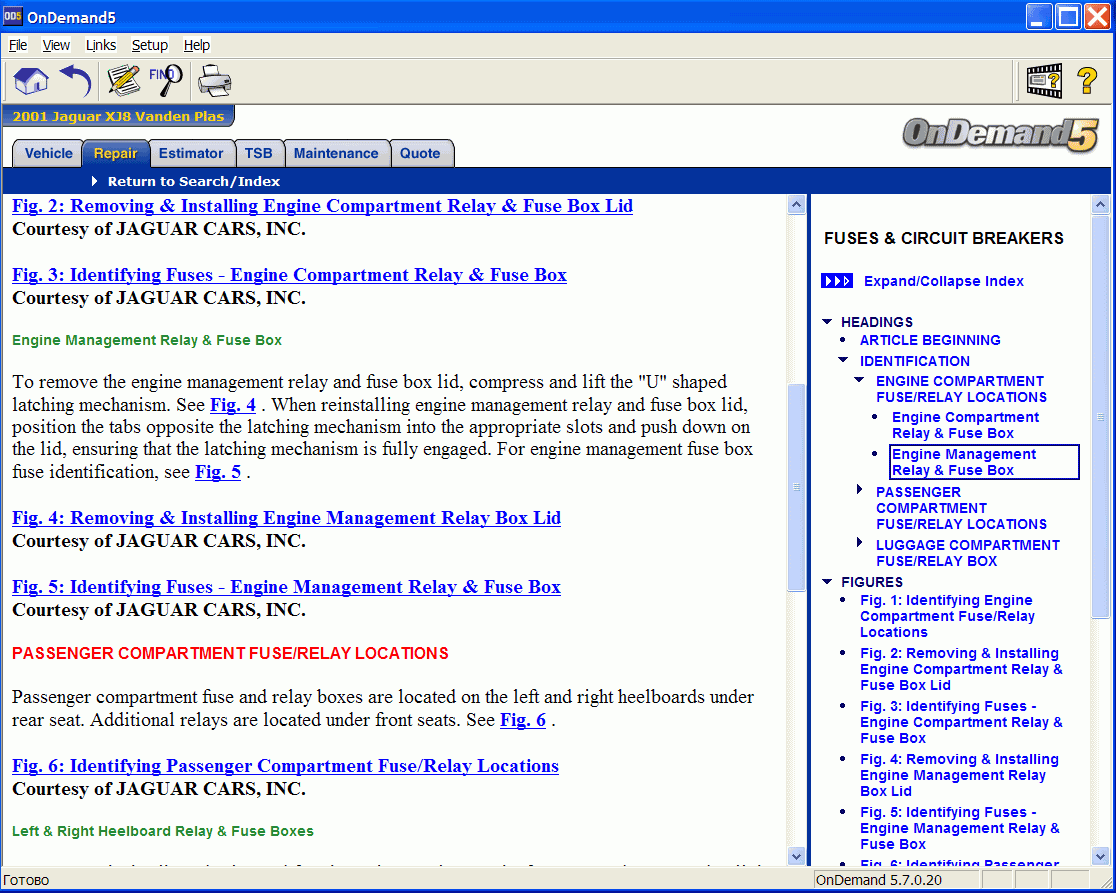The width and height of the screenshot is (1116, 893).
Task: Open the Setup menu
Action: [x=149, y=46]
